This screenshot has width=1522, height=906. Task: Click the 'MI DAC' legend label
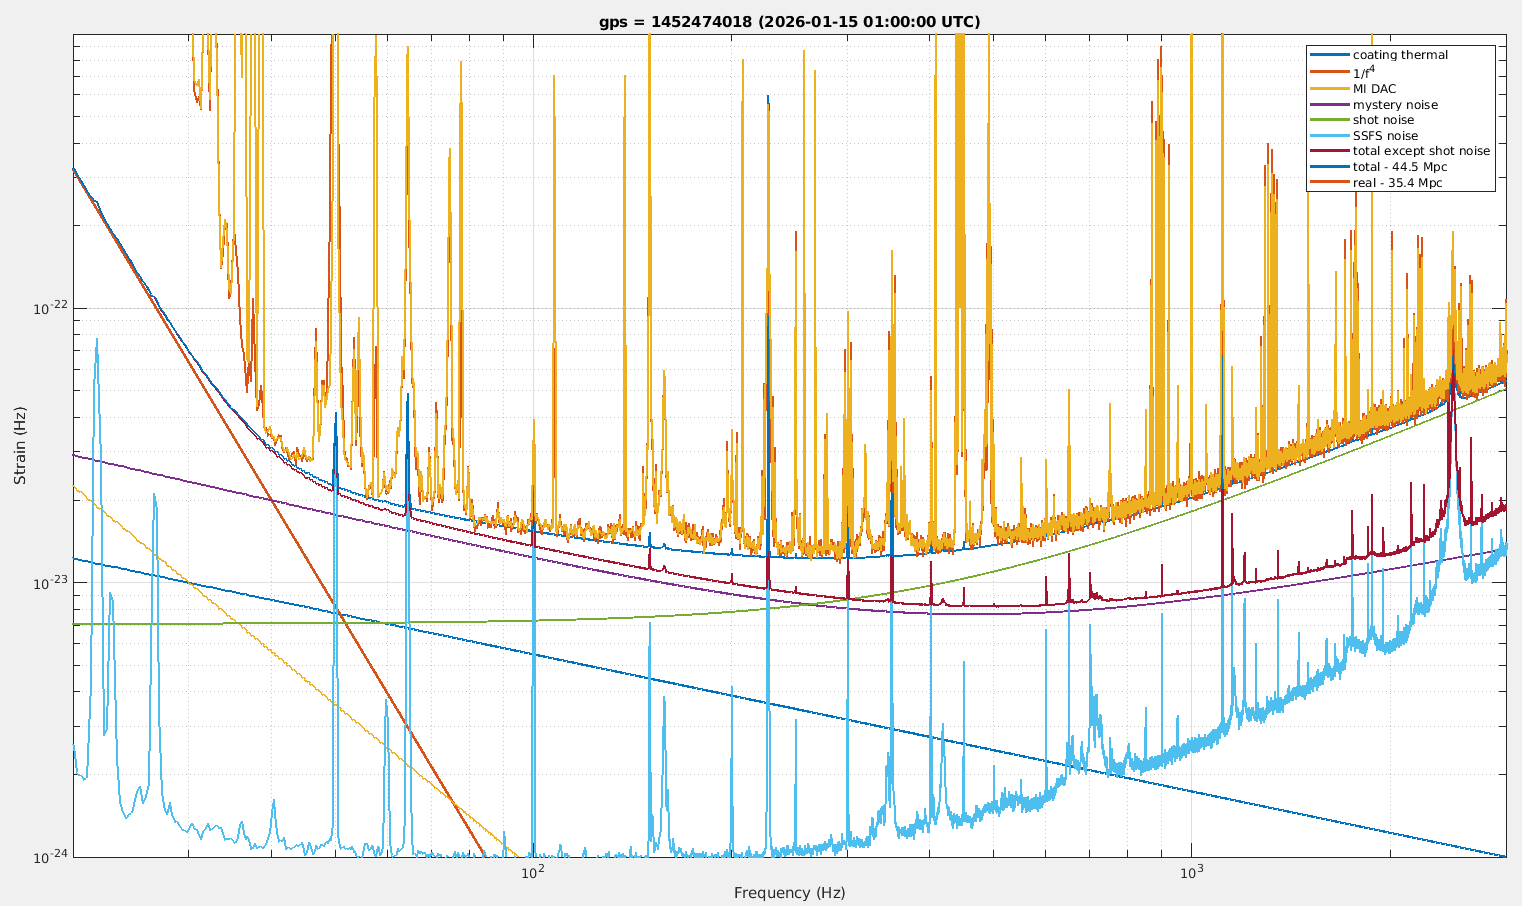pos(1374,89)
